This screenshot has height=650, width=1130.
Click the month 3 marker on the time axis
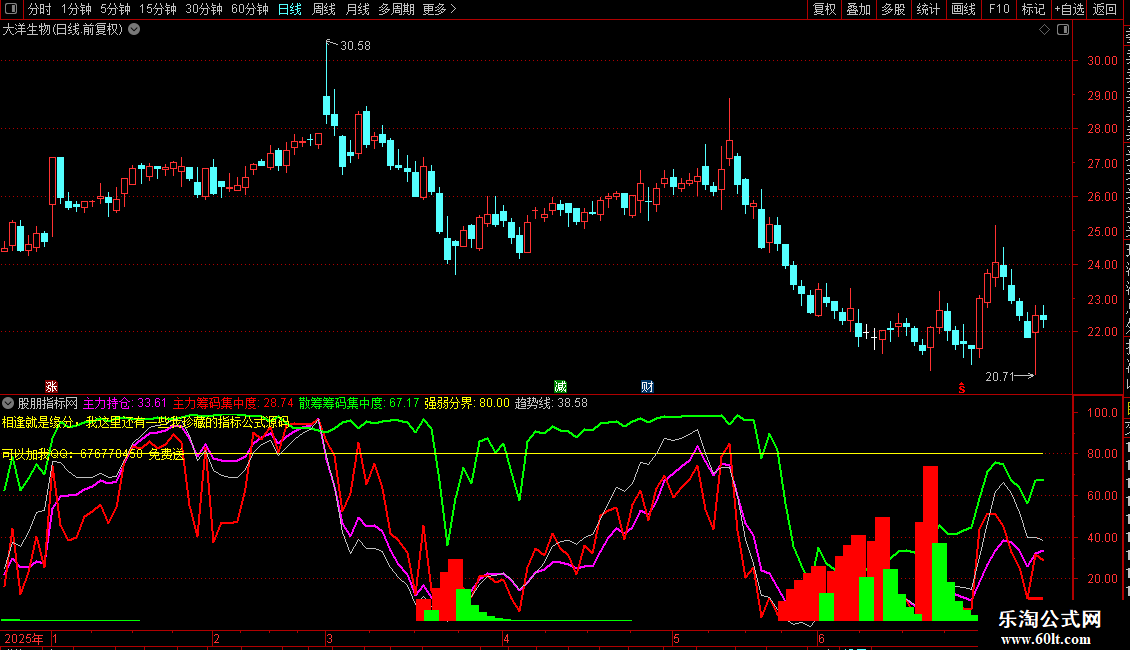coord(329,638)
